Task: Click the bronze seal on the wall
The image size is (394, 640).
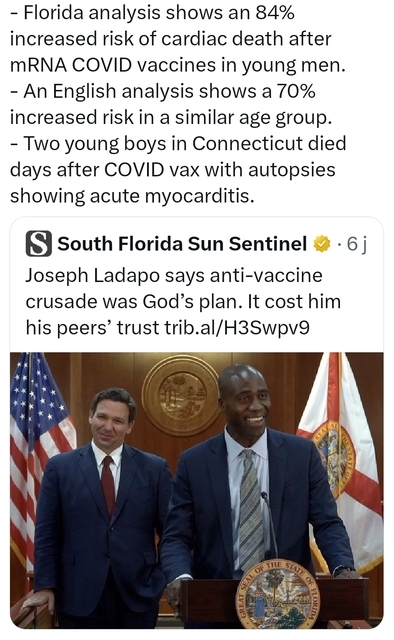Action: click(181, 395)
